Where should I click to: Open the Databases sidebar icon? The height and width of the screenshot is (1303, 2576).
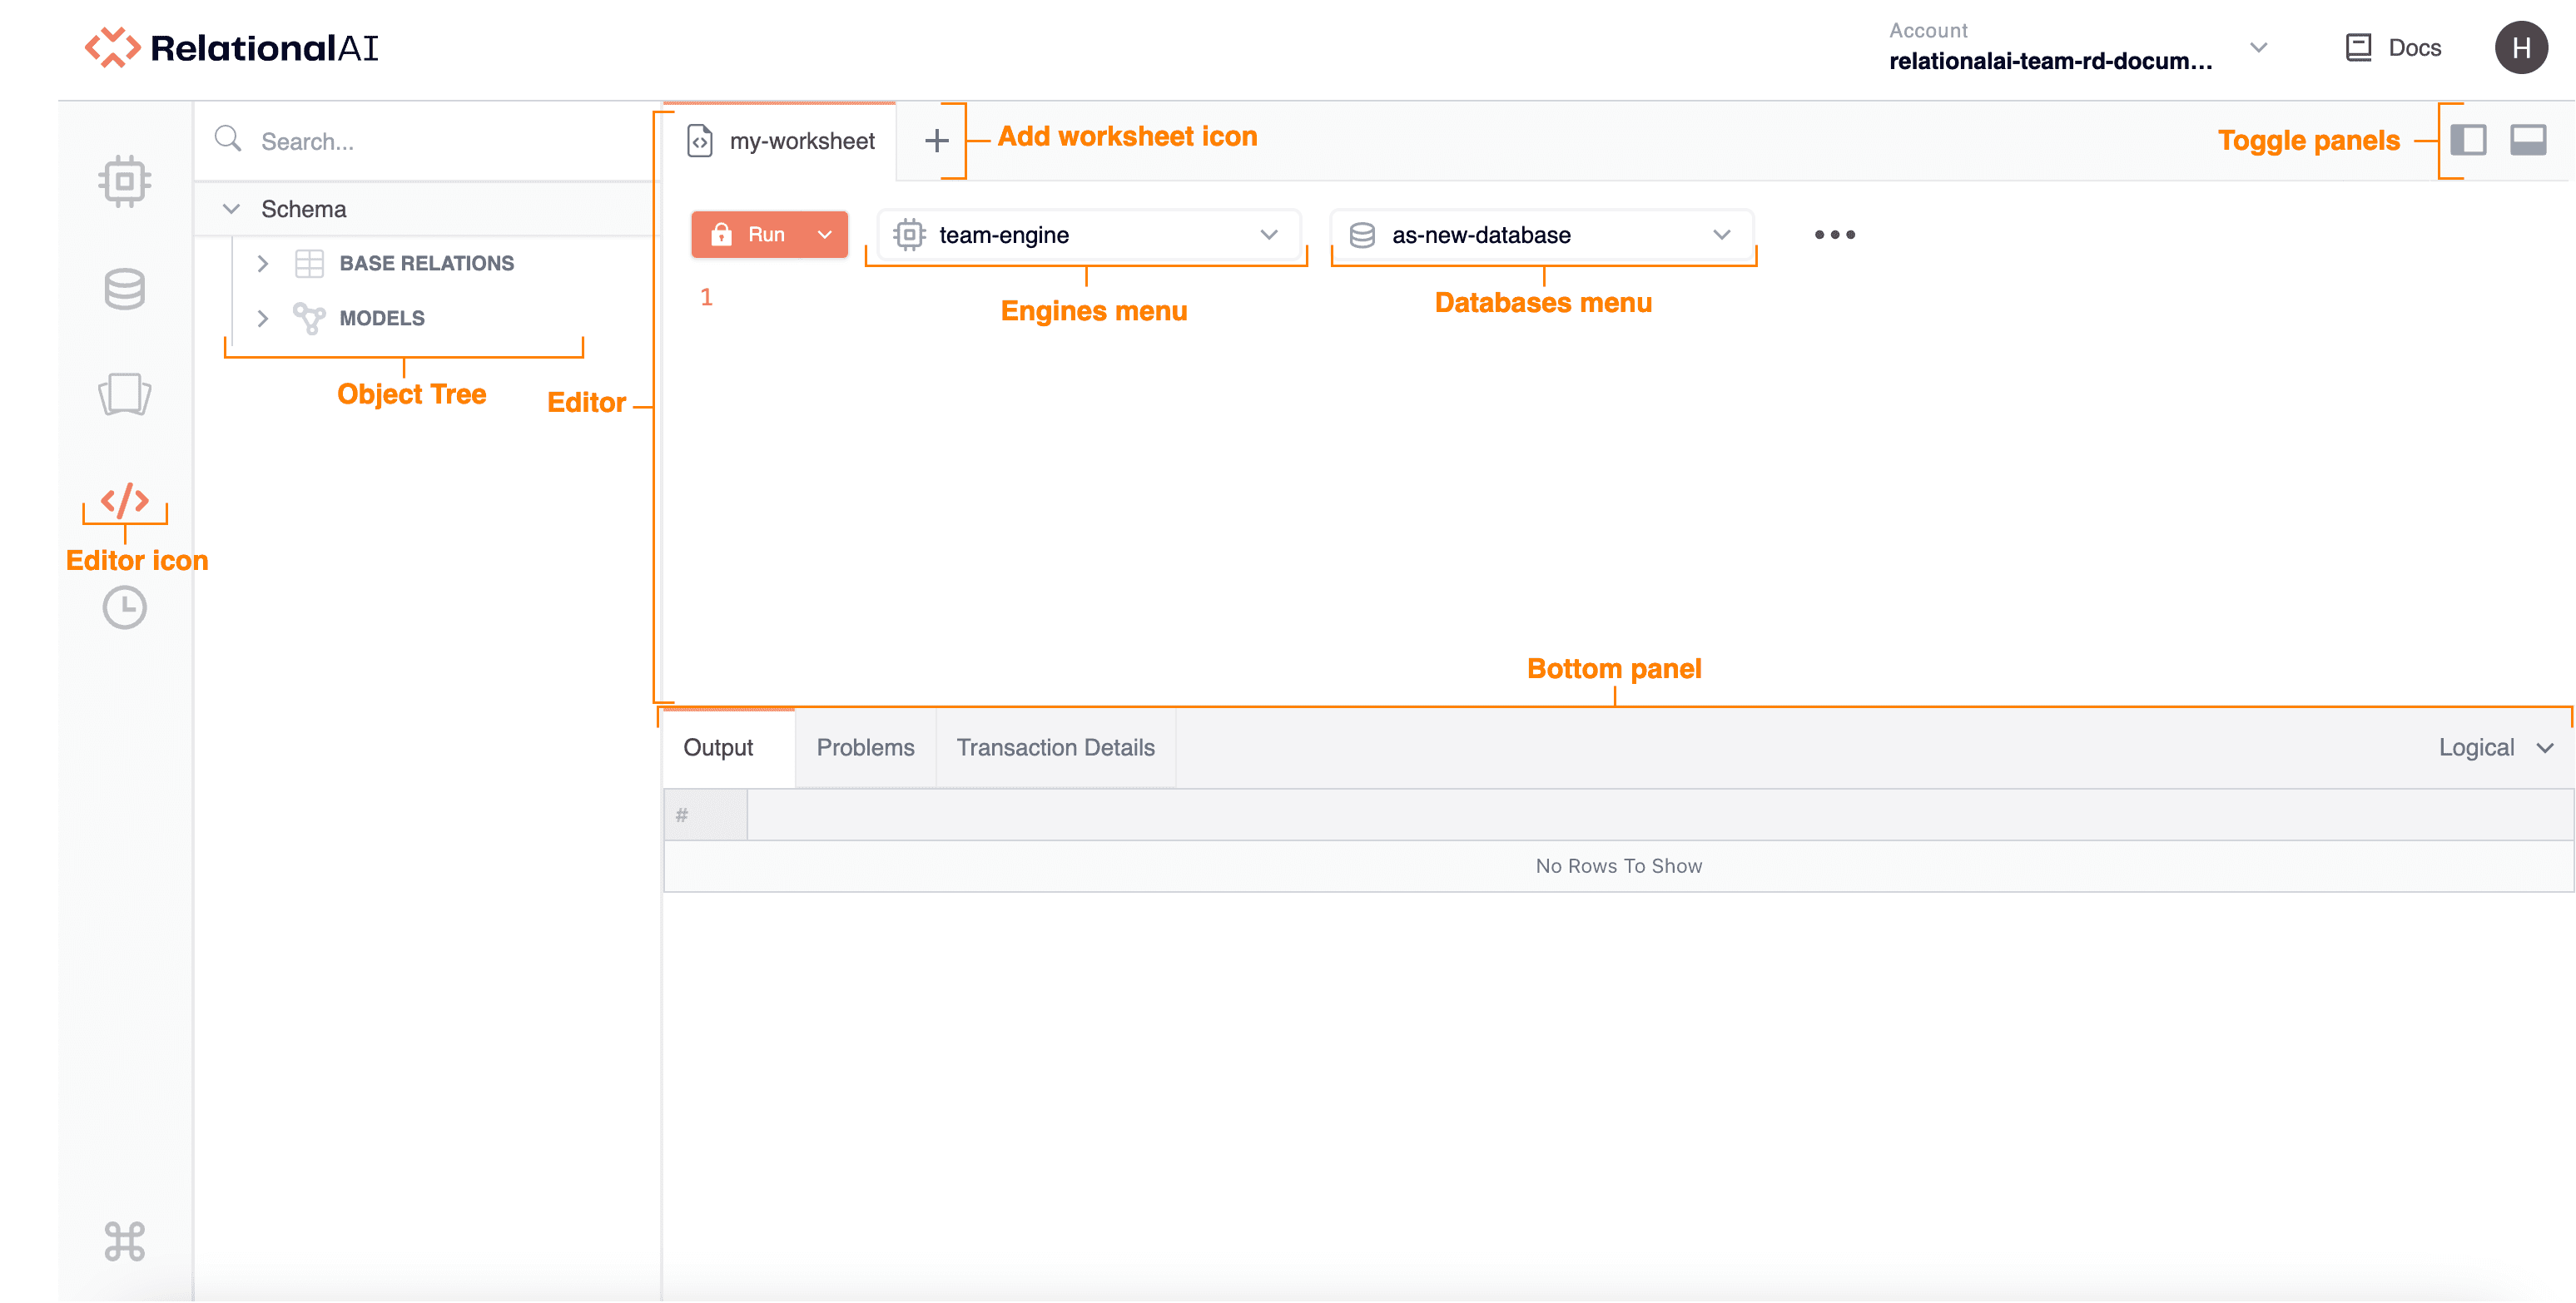pos(124,289)
